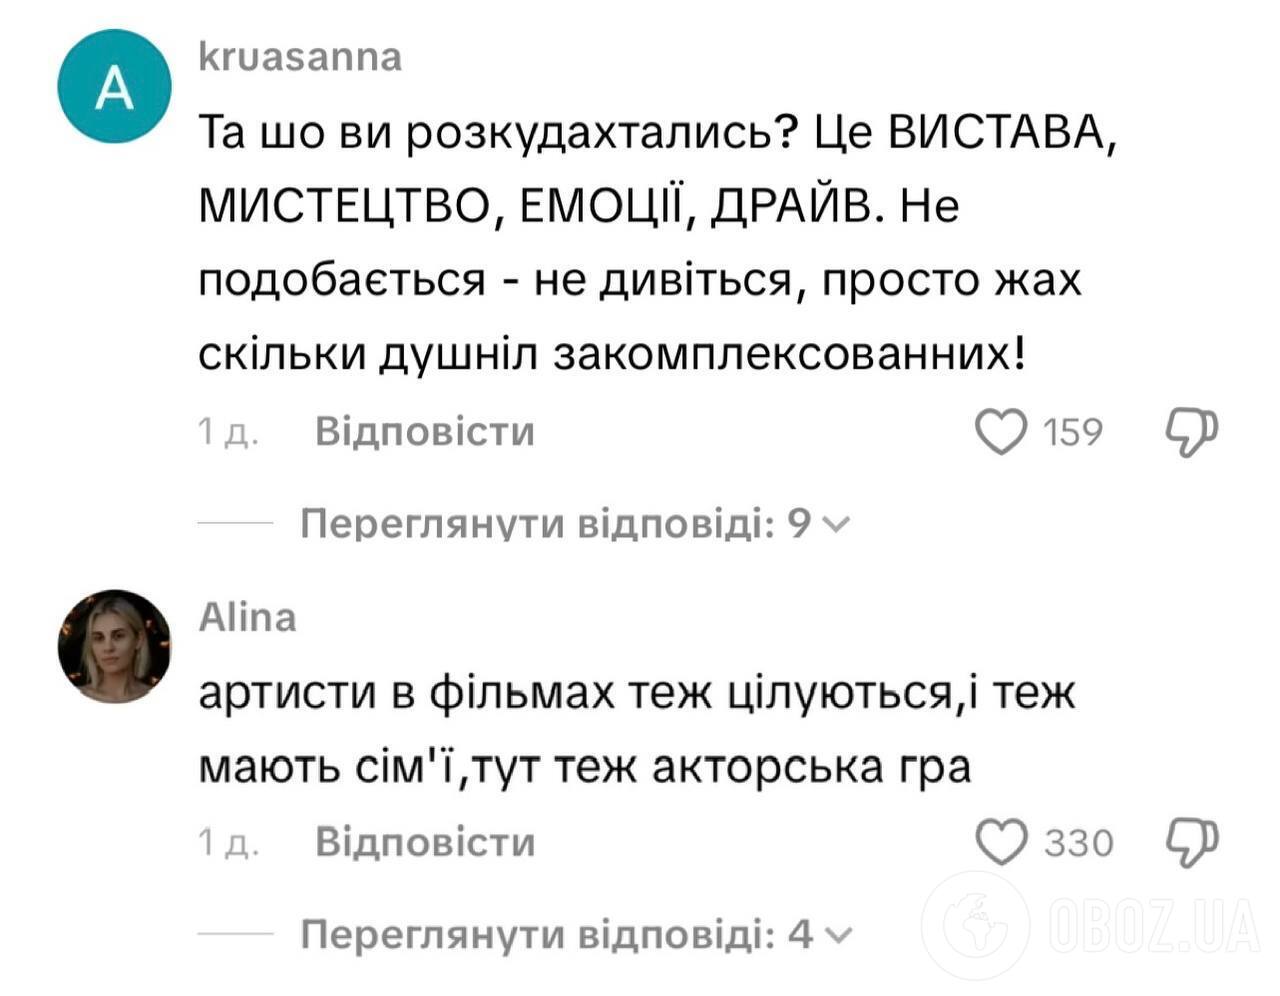Open Alina's profile picture

click(111, 645)
